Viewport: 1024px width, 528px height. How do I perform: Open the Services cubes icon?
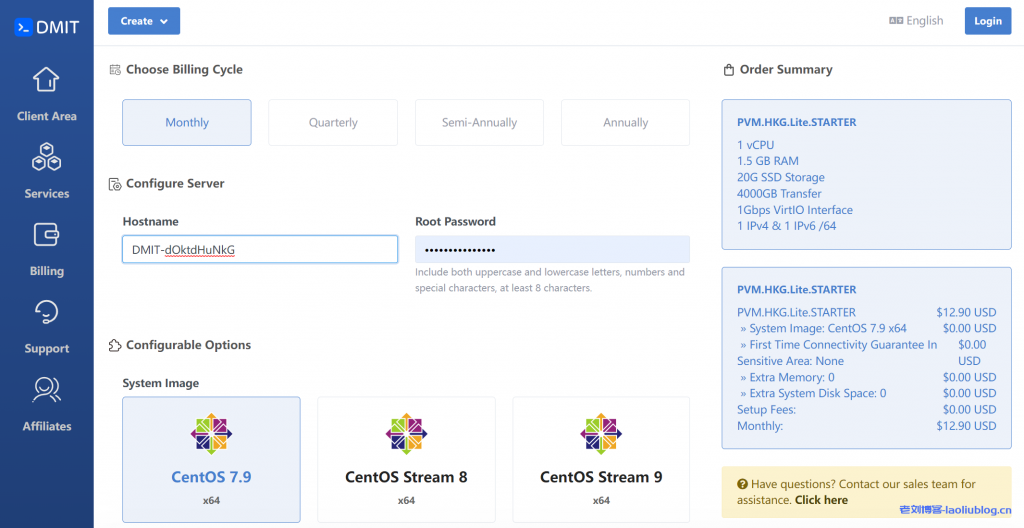click(x=46, y=157)
